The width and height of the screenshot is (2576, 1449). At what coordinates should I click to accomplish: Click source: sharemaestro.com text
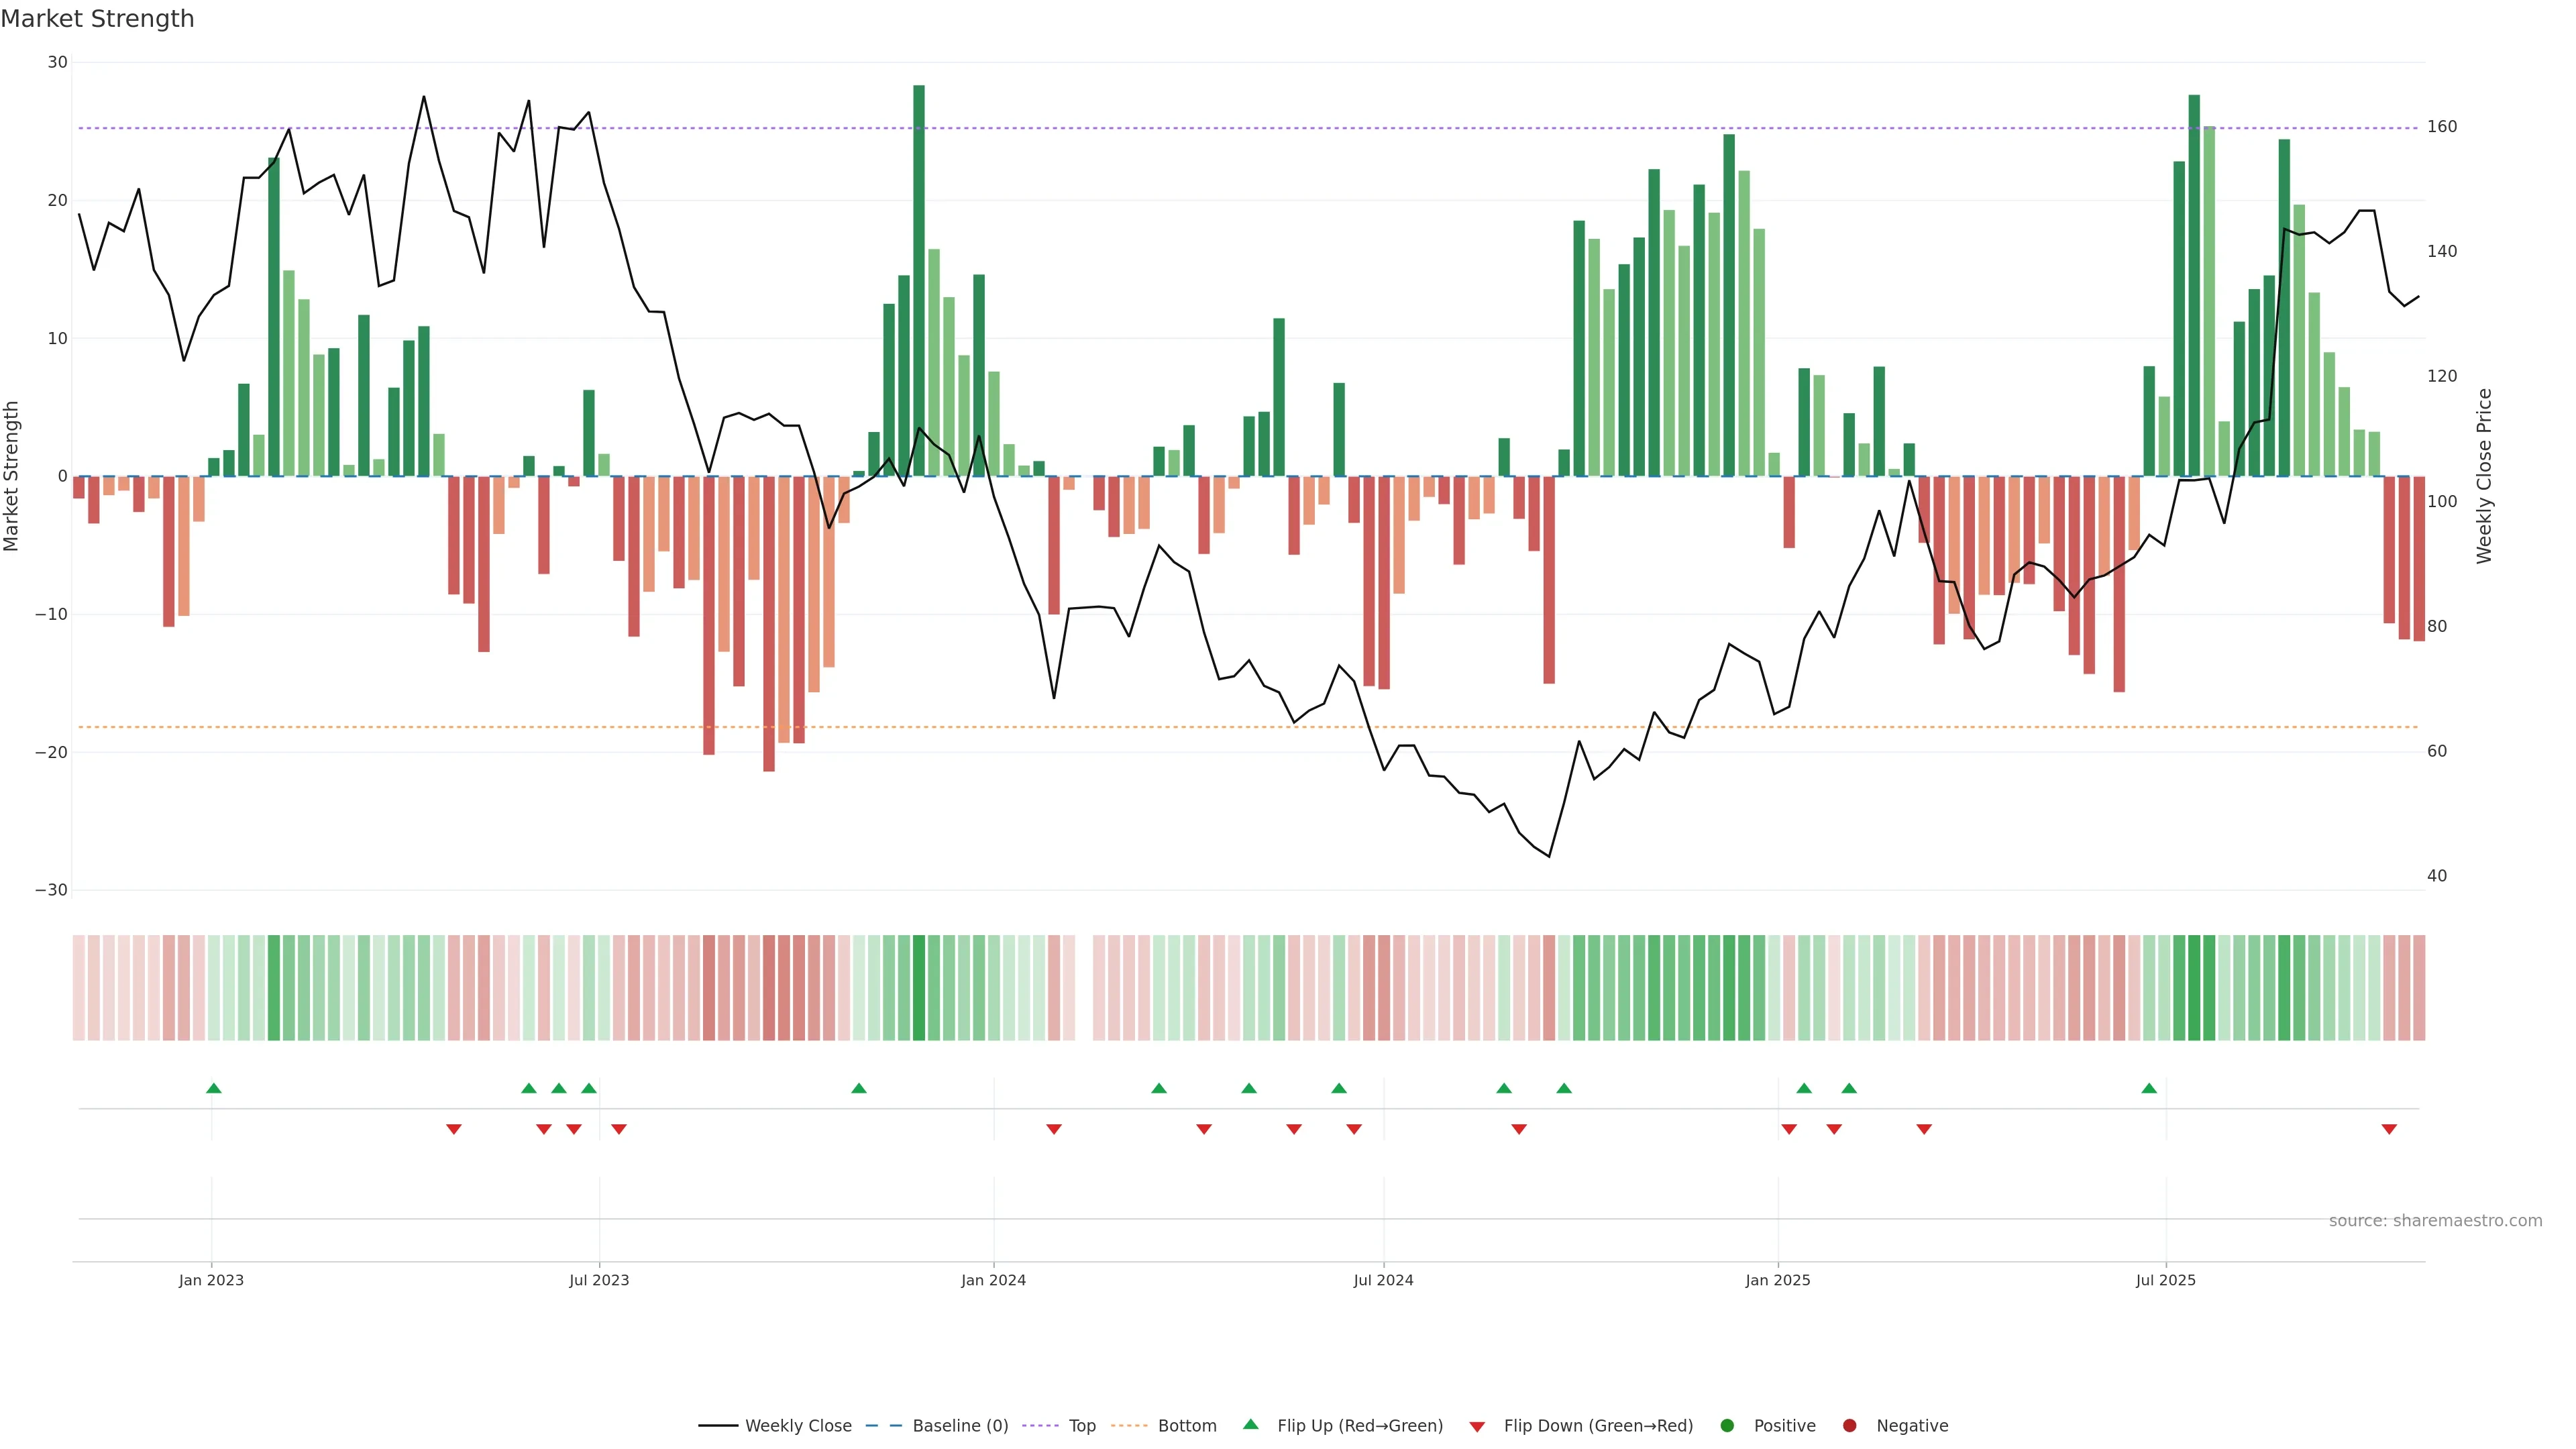(x=2435, y=1221)
